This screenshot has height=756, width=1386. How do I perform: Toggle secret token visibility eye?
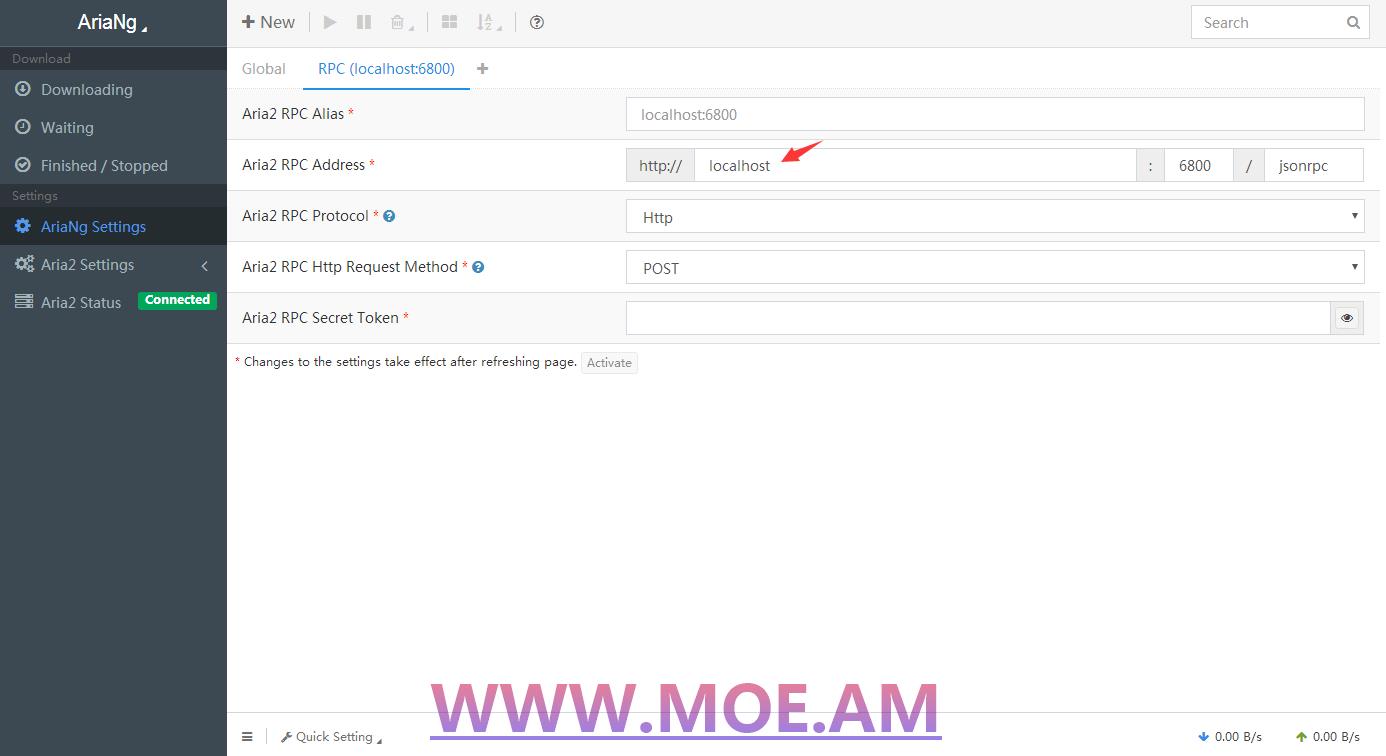point(1347,318)
